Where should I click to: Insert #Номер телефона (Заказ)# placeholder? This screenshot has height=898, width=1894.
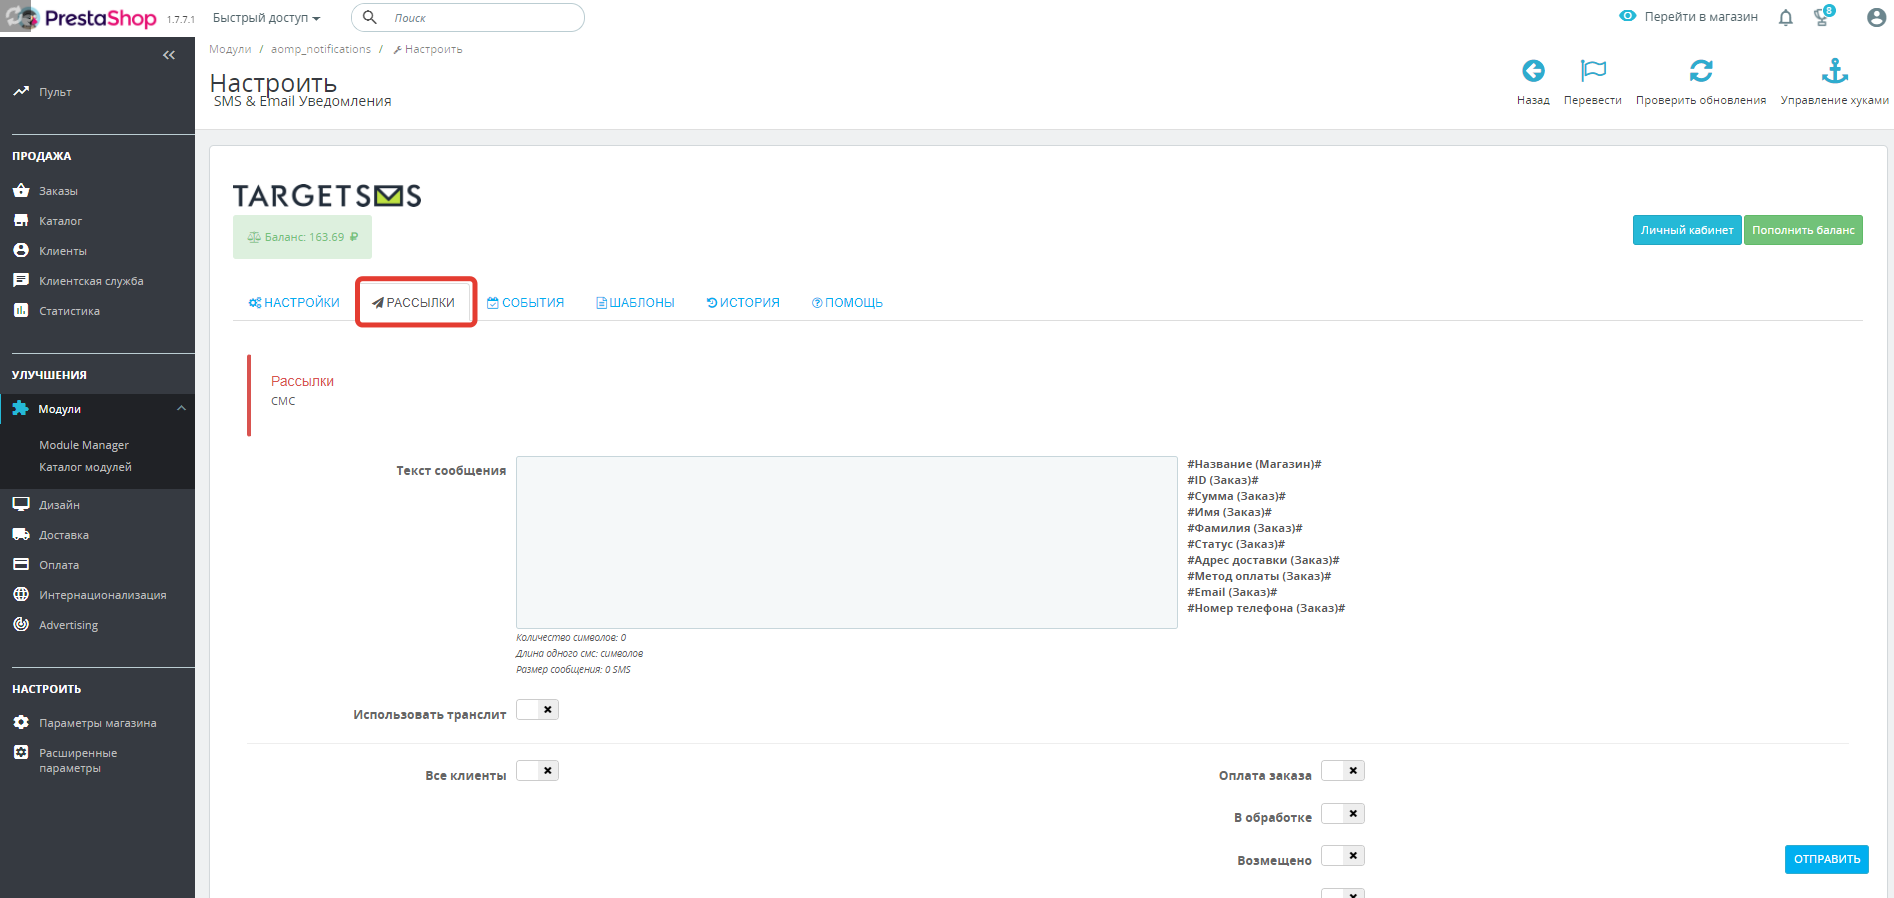point(1266,608)
